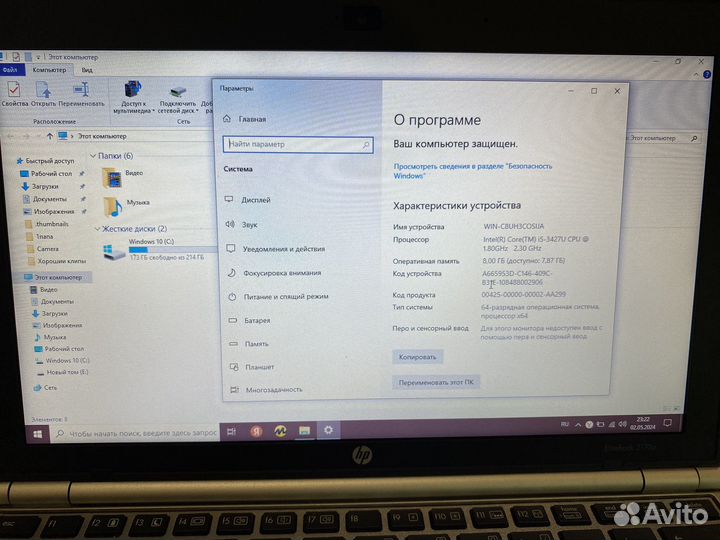The height and width of the screenshot is (540, 720).
Task: Open File Explorer taskbar icon
Action: [304, 431]
